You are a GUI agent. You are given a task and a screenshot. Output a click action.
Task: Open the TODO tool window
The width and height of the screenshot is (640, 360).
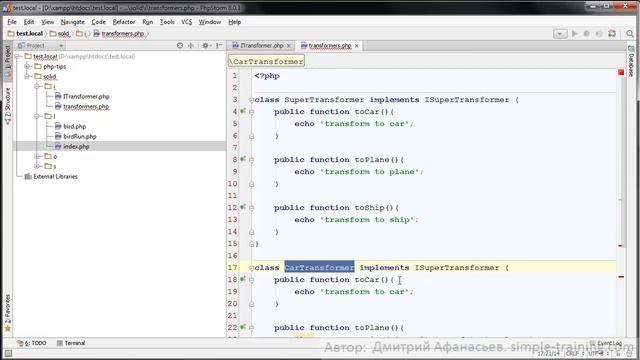tap(32, 343)
